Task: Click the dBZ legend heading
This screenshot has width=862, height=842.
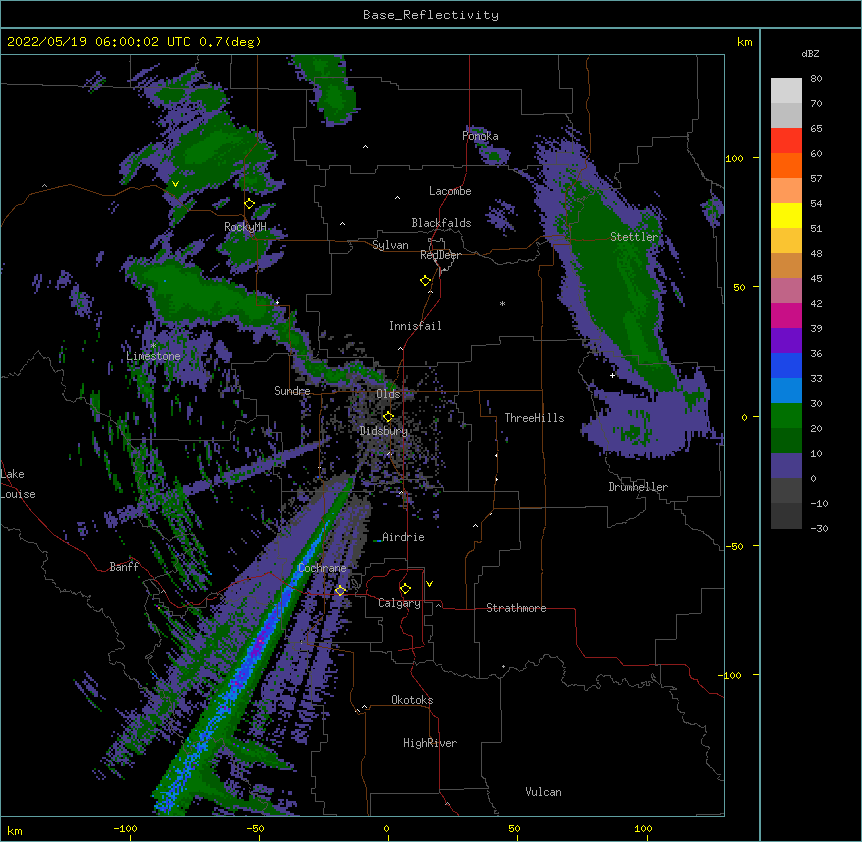Action: click(x=810, y=54)
